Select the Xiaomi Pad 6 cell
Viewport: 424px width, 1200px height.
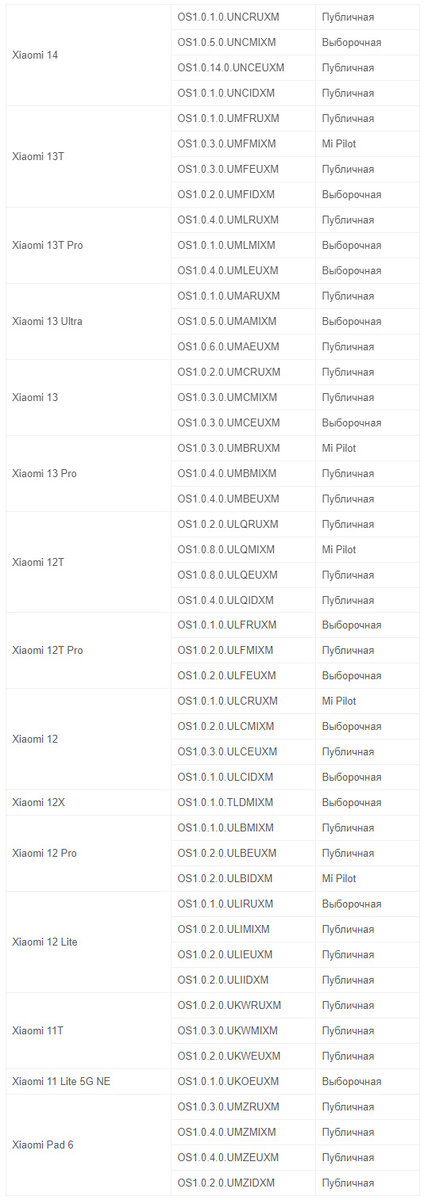pyautogui.click(x=88, y=1144)
